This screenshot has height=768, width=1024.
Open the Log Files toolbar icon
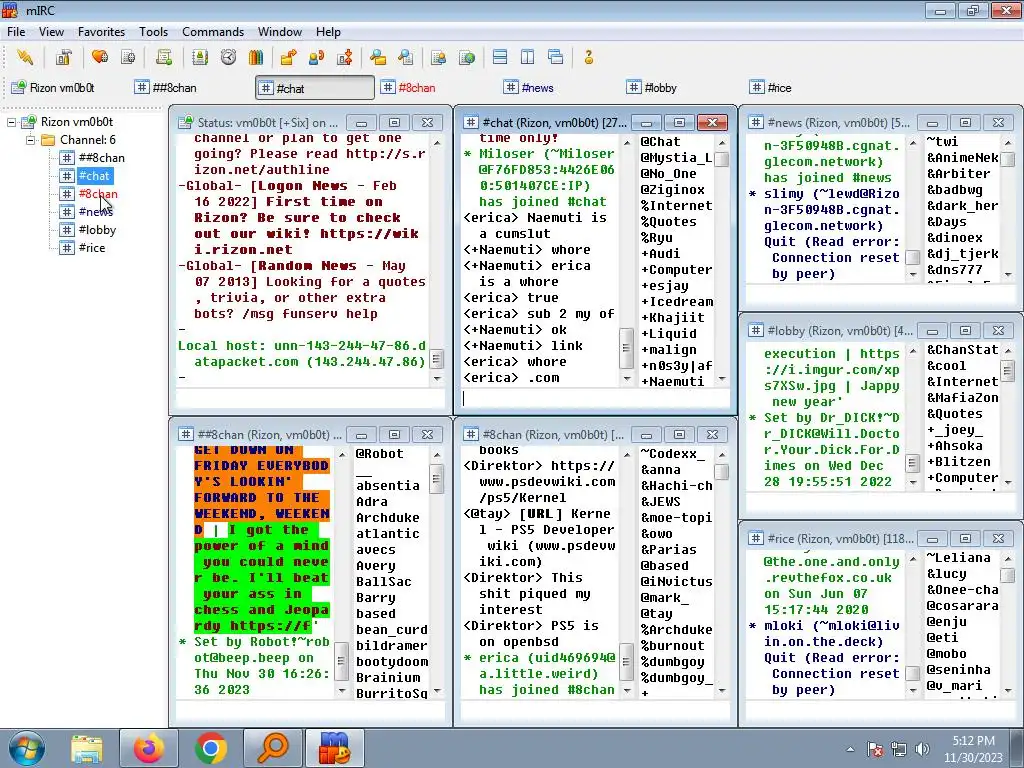click(x=406, y=57)
